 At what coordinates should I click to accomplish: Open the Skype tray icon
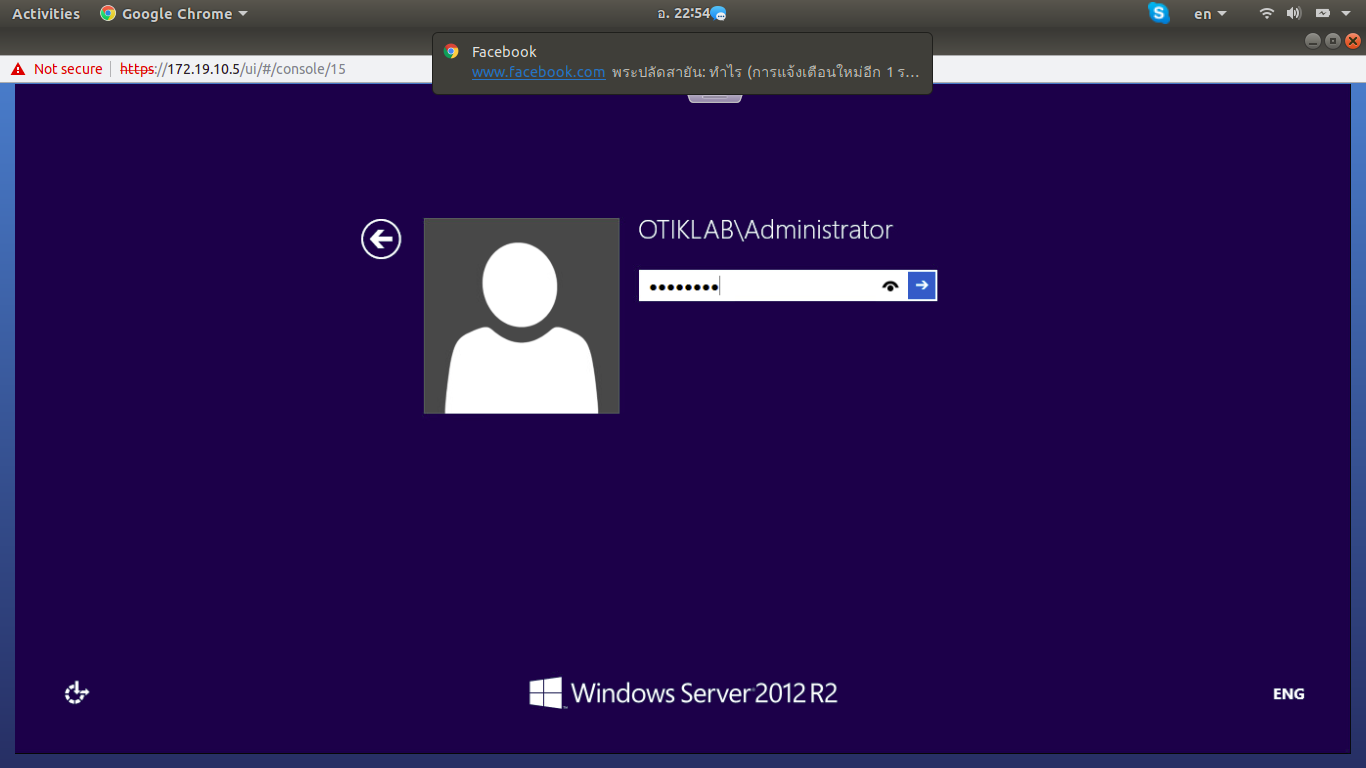[x=1159, y=13]
